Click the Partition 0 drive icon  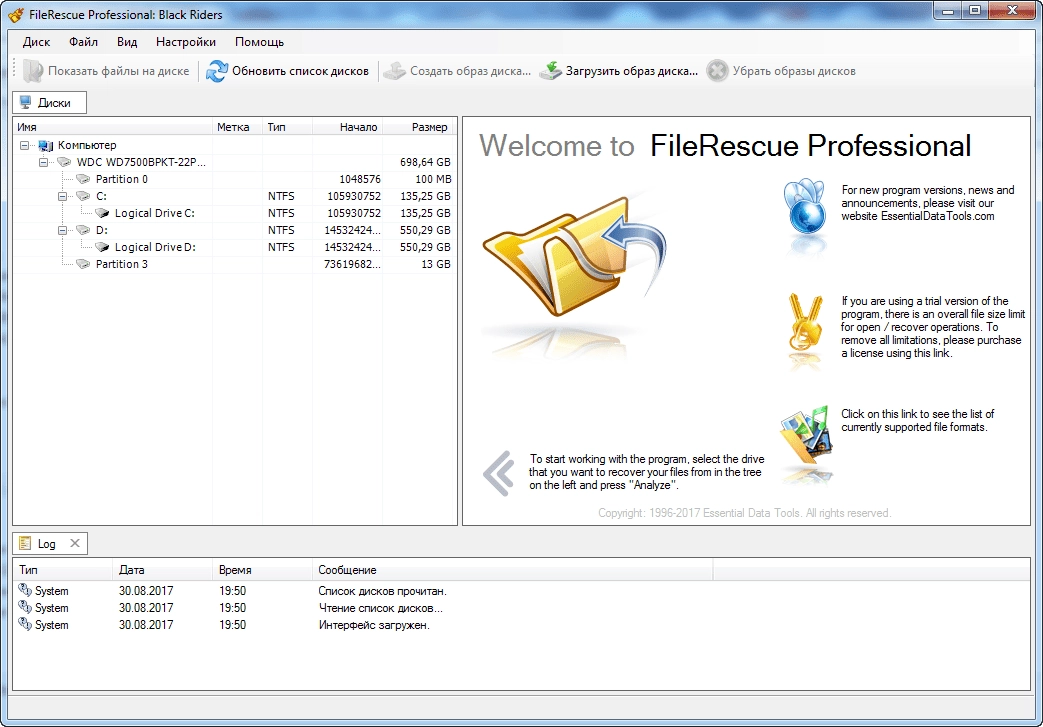[x=83, y=179]
